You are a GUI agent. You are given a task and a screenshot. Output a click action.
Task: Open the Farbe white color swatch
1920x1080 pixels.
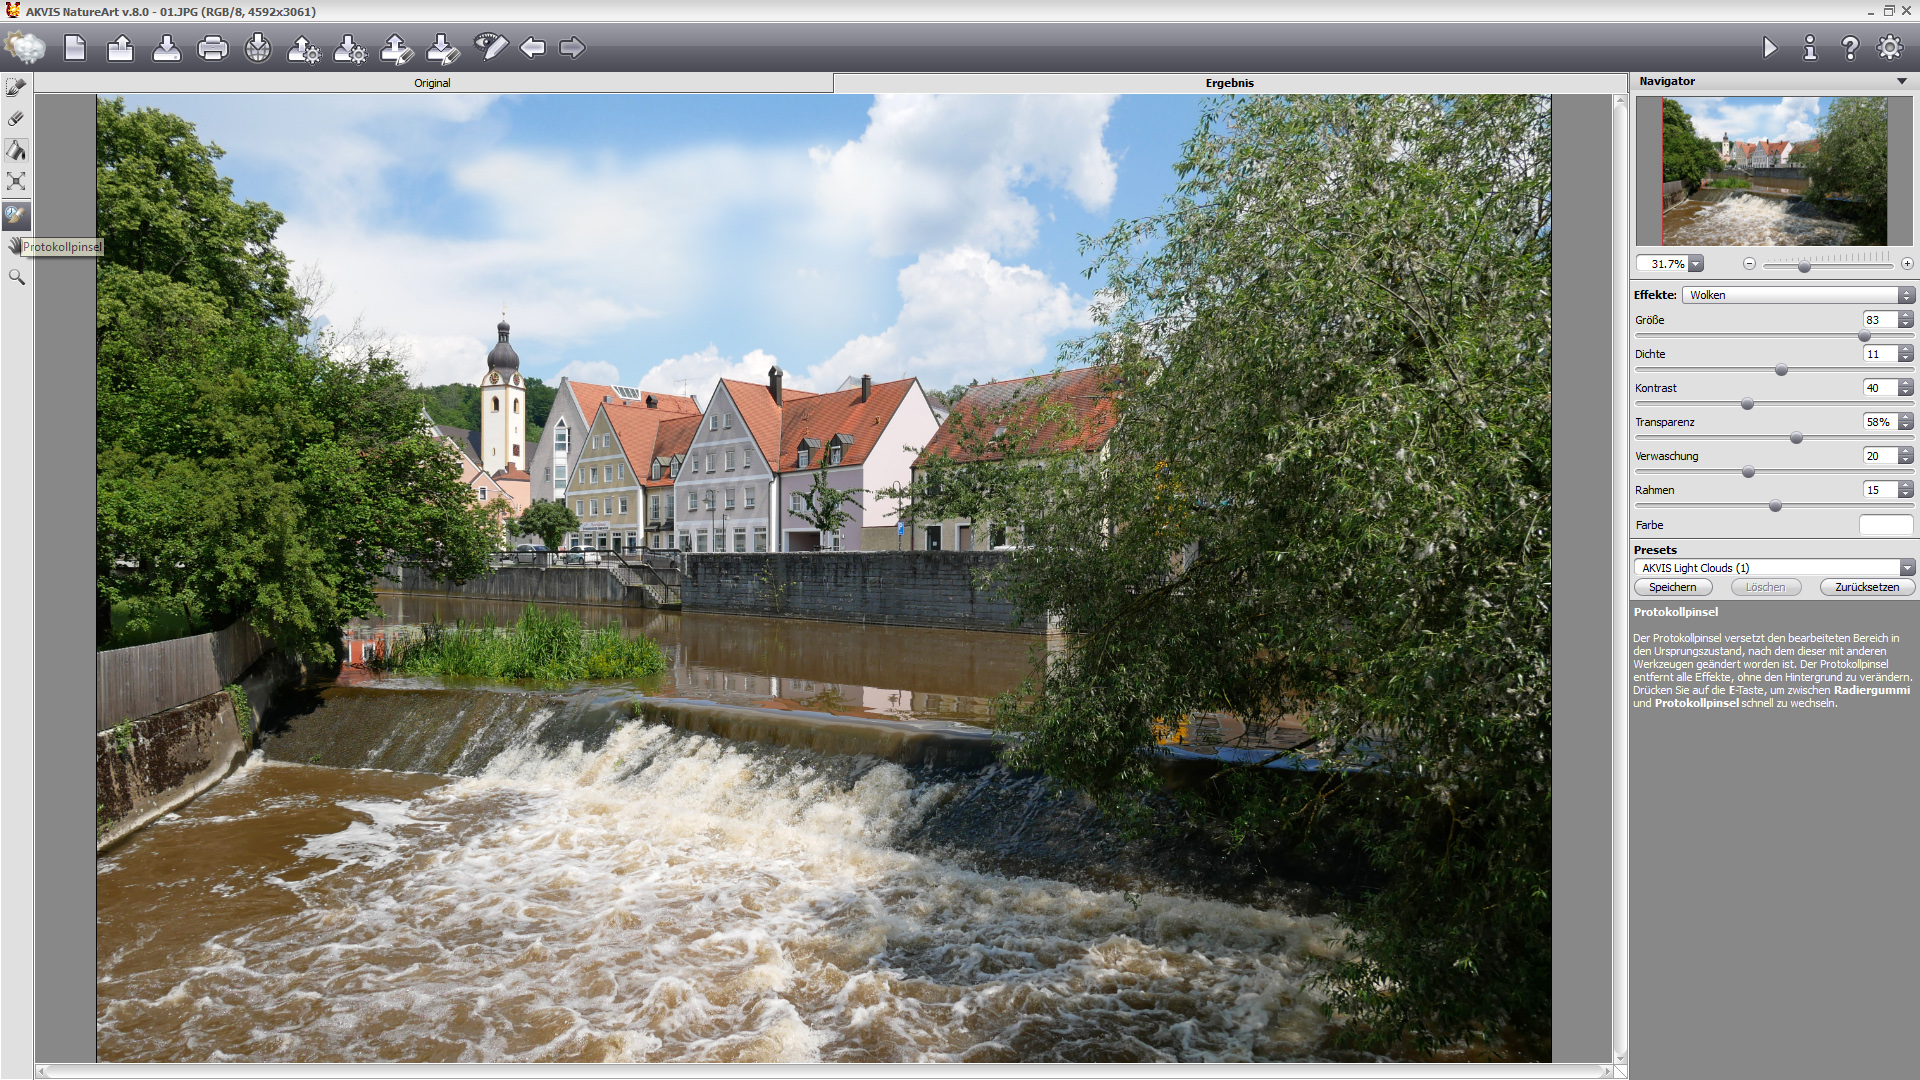pos(1886,525)
